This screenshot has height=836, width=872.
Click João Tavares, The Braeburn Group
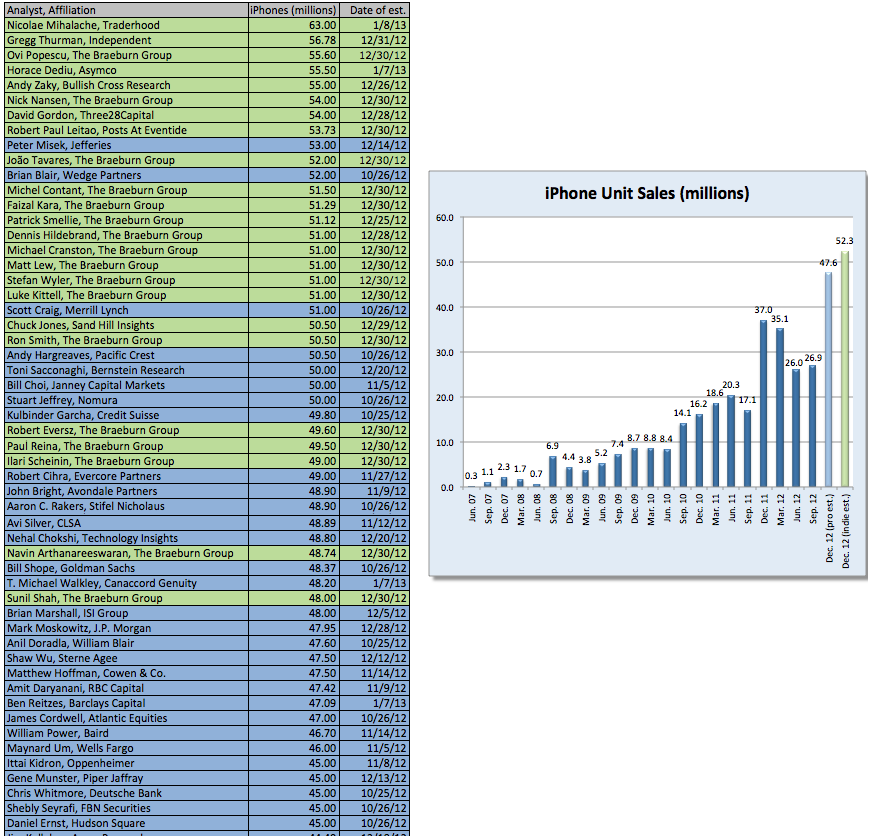point(126,160)
